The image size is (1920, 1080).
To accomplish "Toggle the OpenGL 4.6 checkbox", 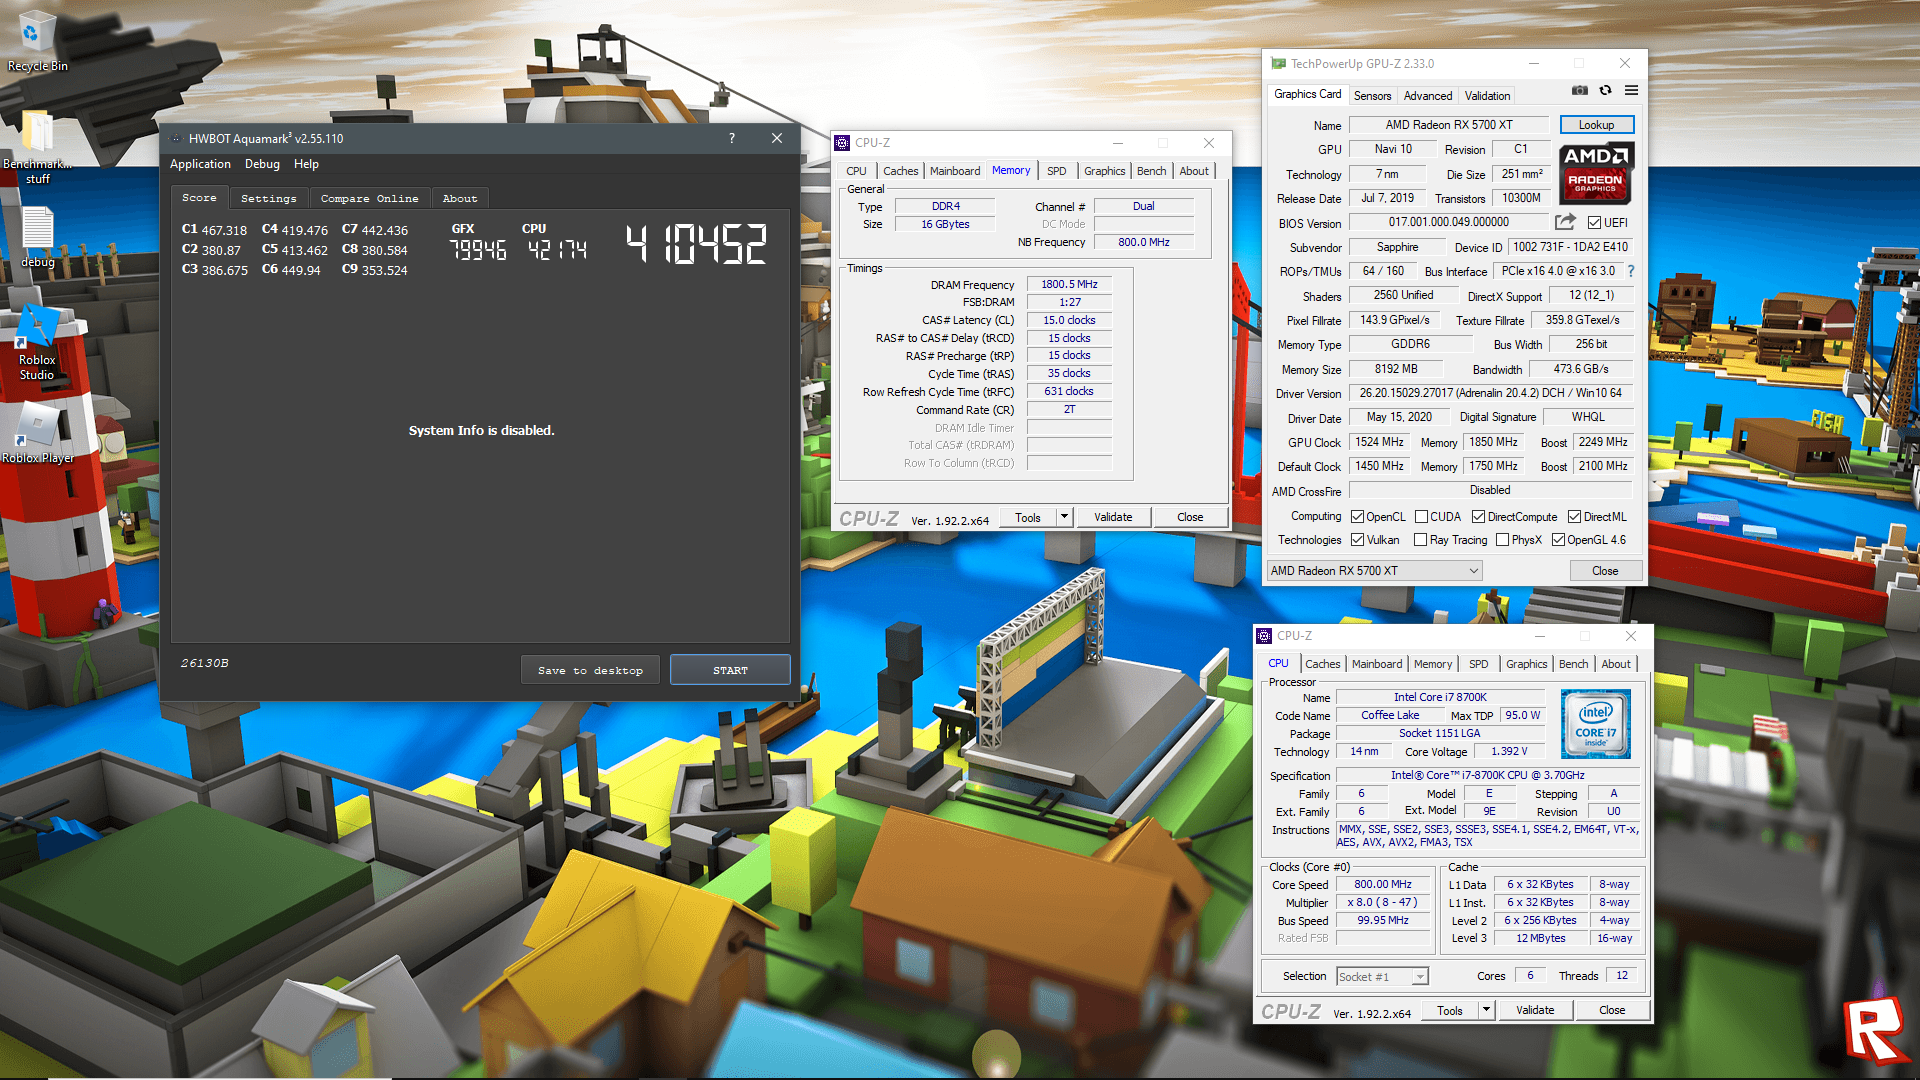I will 1558,540.
